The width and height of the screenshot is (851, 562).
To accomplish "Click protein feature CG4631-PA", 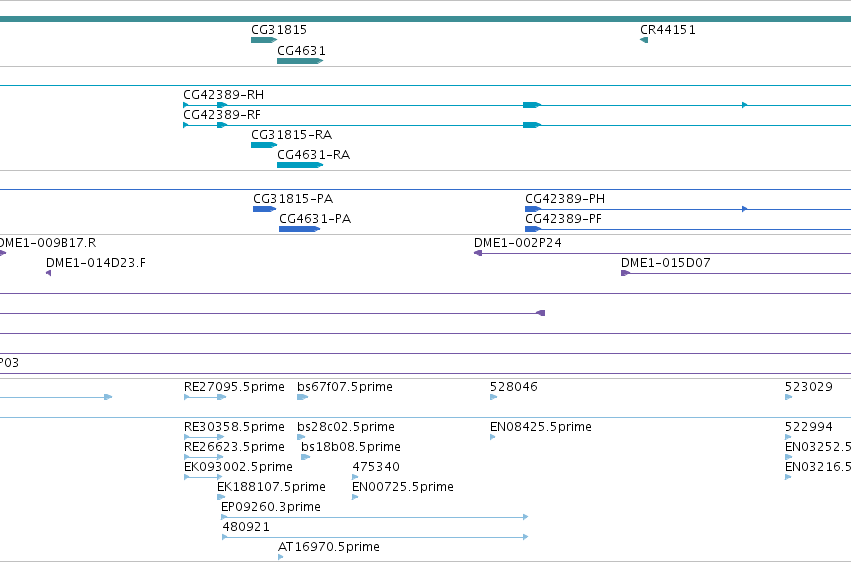I will pos(315,219).
